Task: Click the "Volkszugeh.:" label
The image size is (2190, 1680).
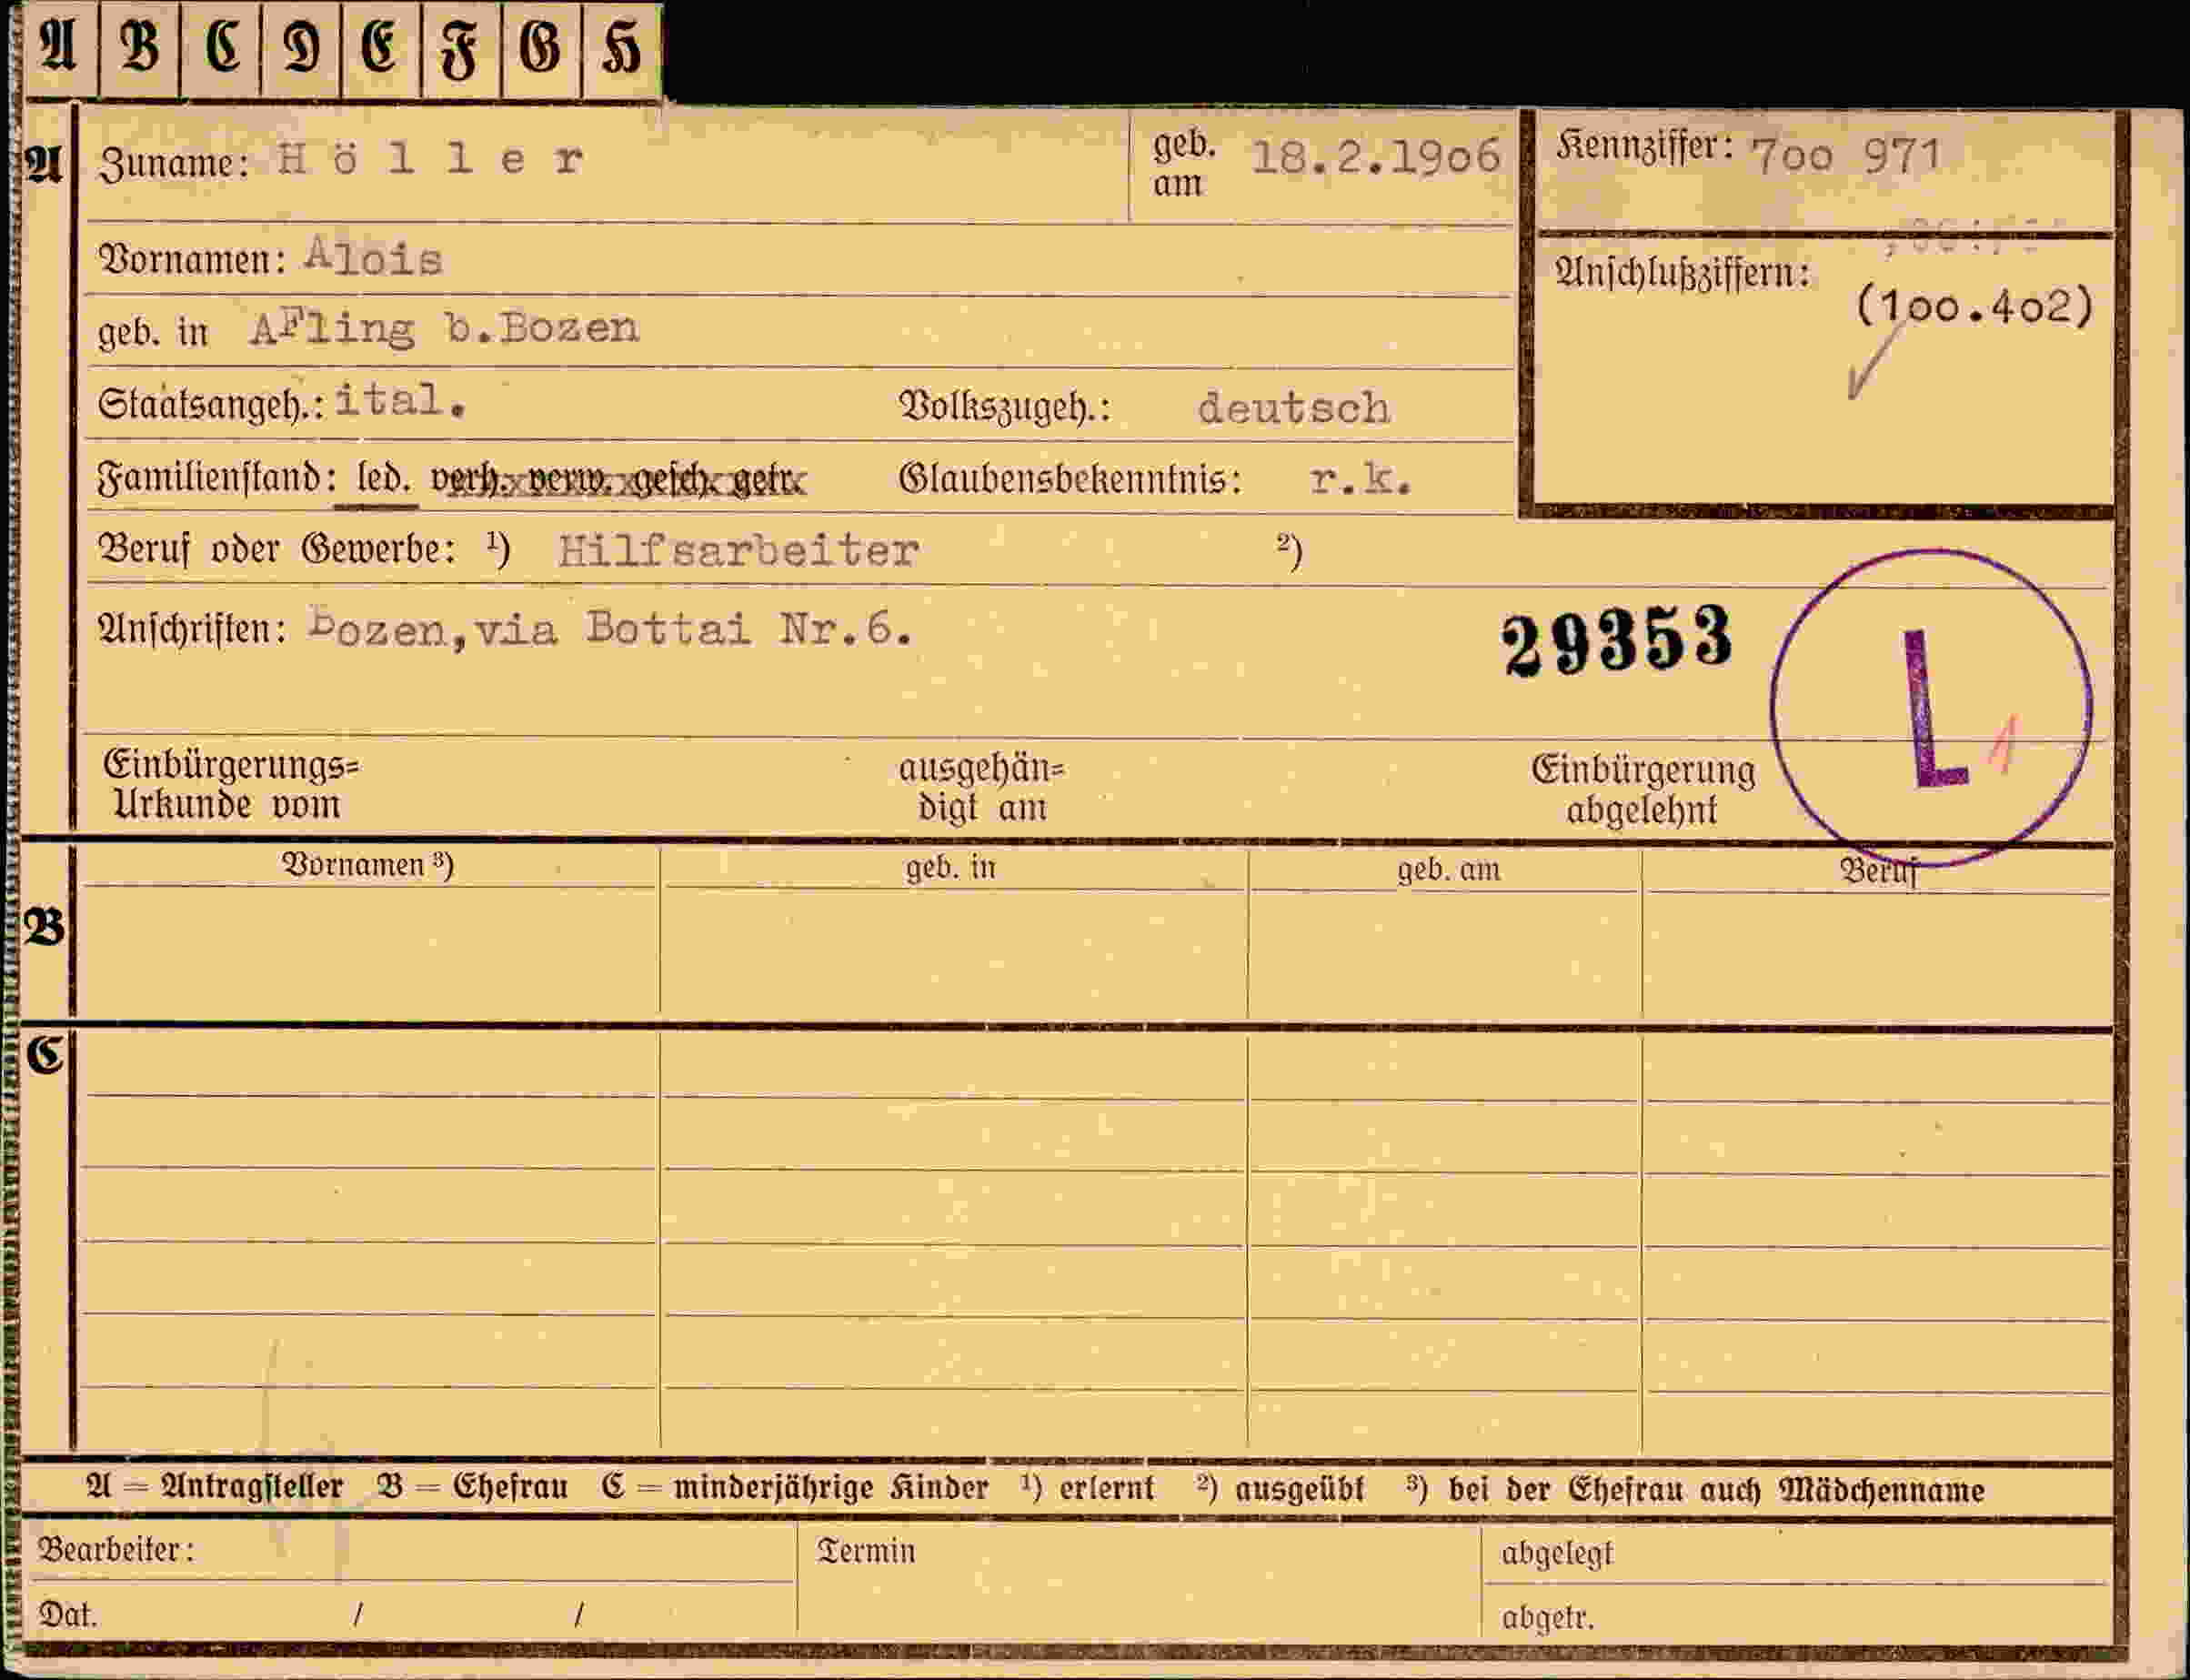Action: tap(1004, 407)
